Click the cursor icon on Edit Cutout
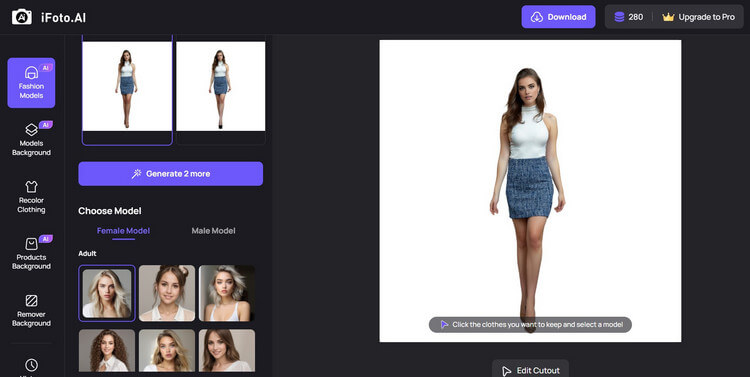Image resolution: width=750 pixels, height=377 pixels. coord(507,371)
